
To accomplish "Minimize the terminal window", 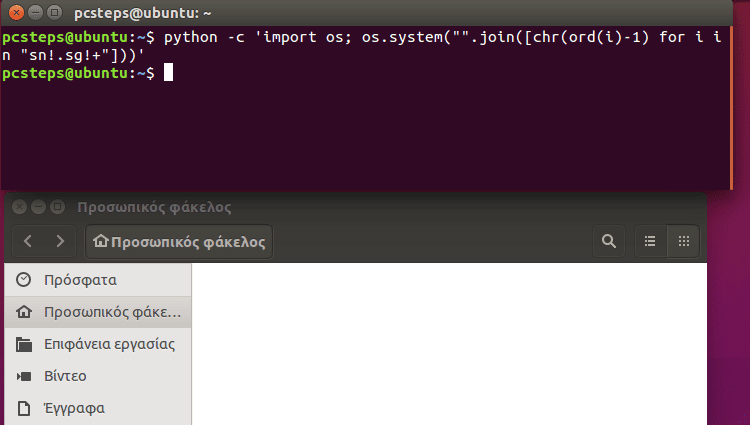I will (x=33, y=12).
